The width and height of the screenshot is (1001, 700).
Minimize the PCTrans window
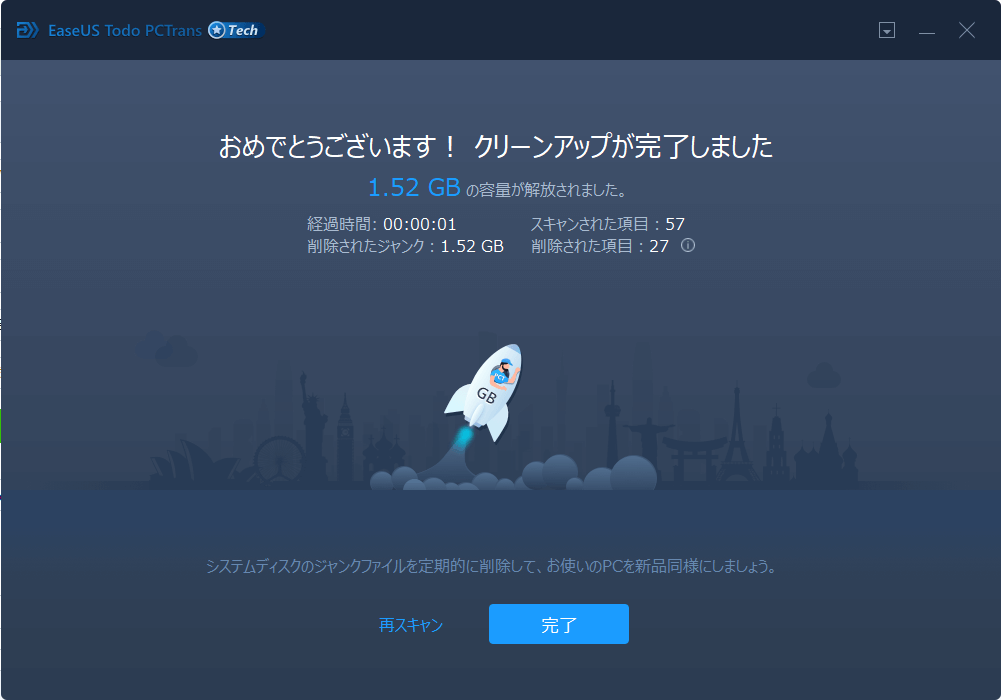click(927, 31)
